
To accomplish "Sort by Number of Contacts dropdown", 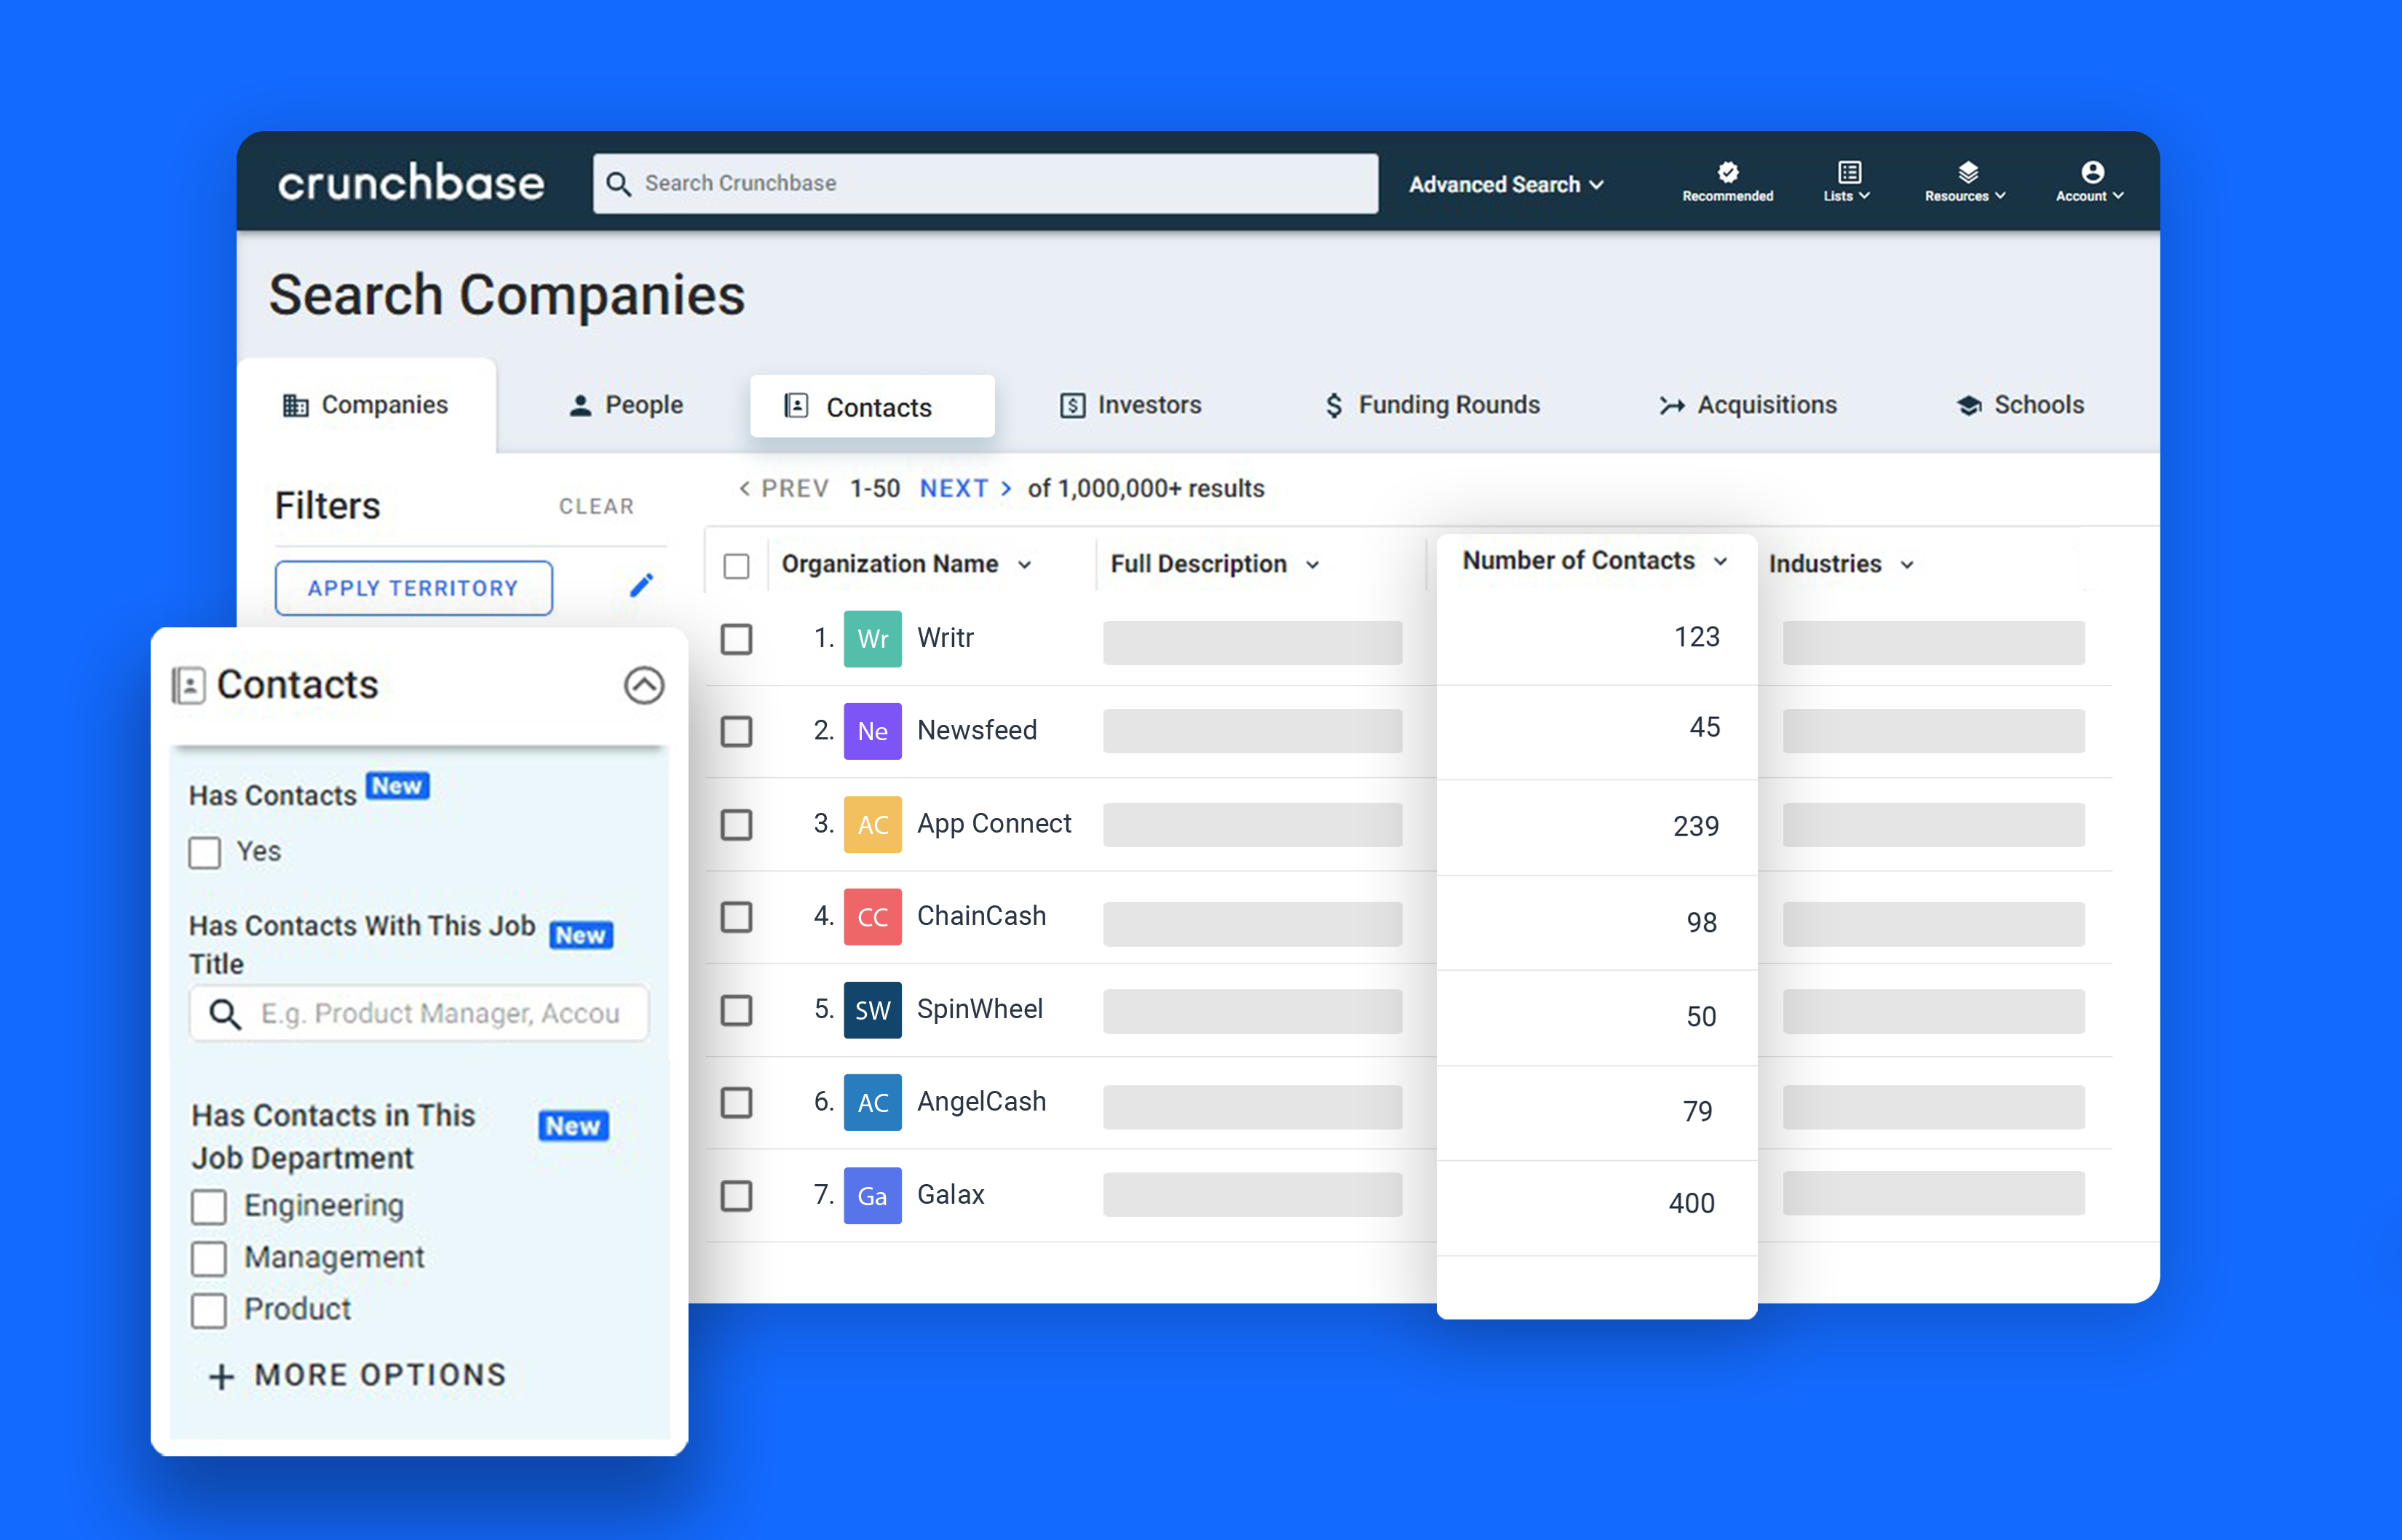I will [x=1721, y=561].
